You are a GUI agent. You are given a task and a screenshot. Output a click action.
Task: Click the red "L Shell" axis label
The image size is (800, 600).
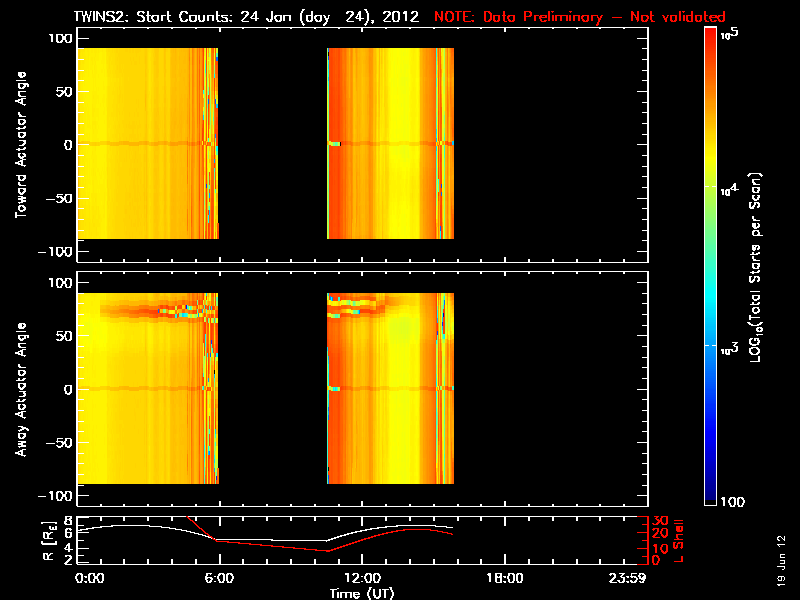678,541
